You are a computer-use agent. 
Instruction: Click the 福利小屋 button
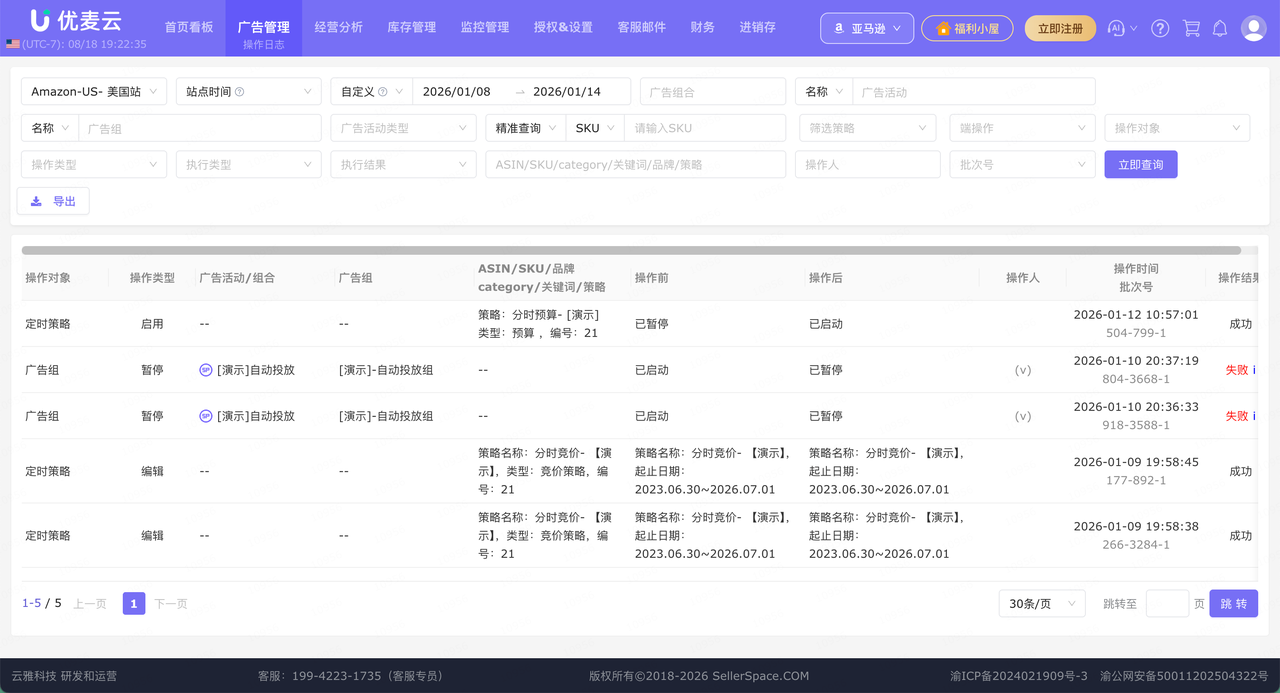tap(967, 28)
